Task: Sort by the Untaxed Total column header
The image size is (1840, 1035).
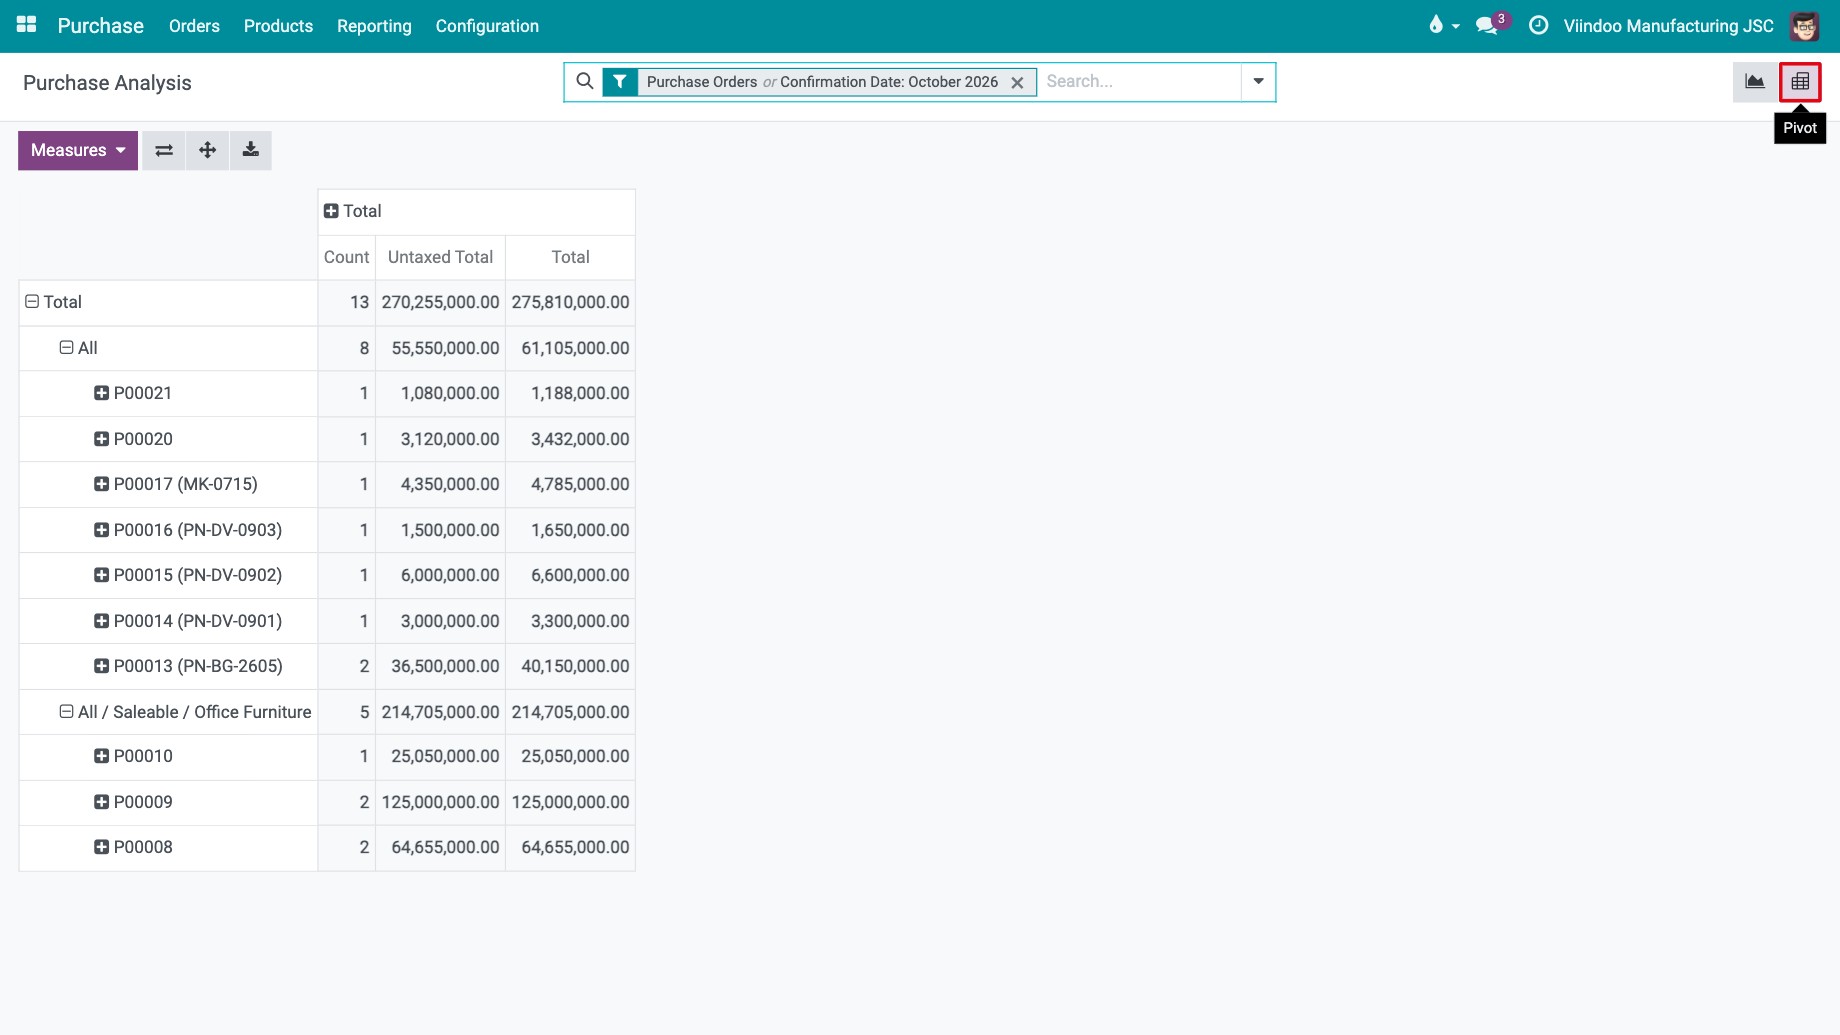Action: click(x=440, y=257)
